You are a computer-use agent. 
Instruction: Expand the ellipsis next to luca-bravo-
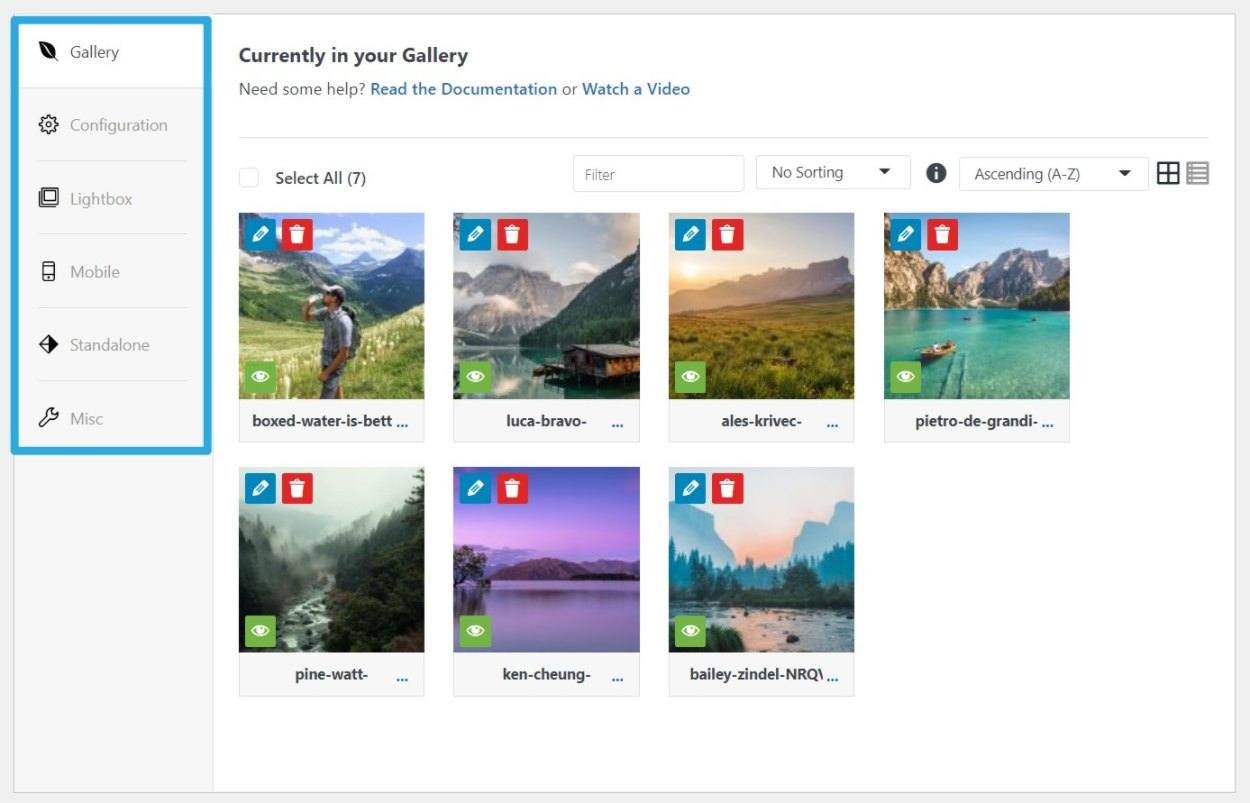tap(617, 424)
